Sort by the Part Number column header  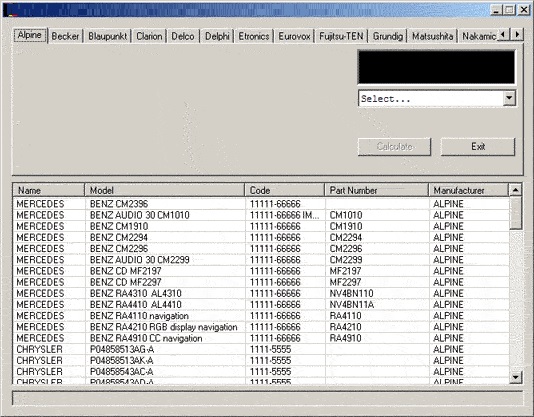pos(377,190)
